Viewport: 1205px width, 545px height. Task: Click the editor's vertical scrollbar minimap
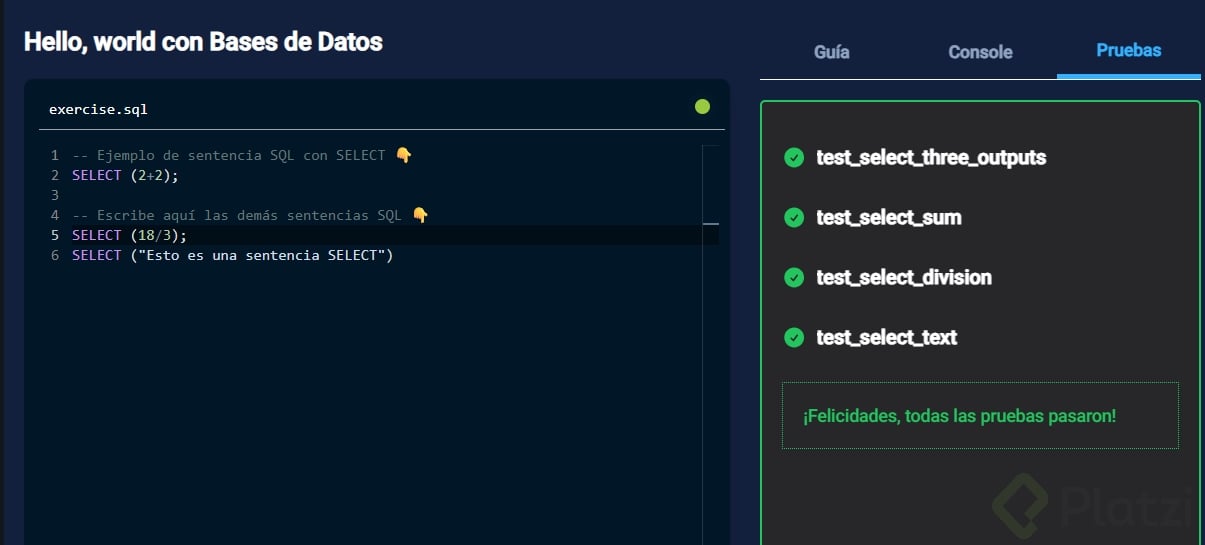711,300
